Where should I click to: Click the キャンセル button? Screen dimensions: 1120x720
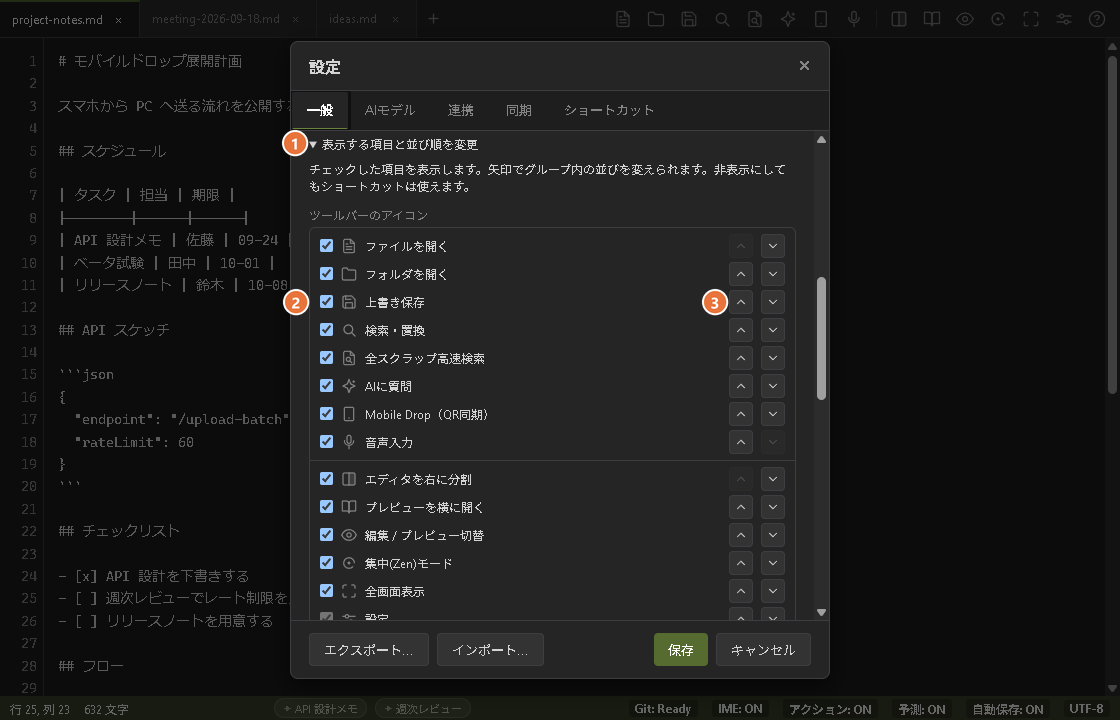coord(763,649)
